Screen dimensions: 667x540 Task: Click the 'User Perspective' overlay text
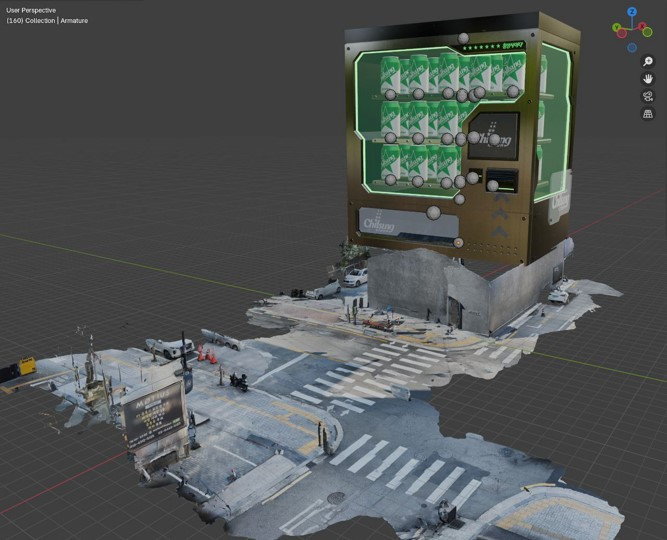31,10
